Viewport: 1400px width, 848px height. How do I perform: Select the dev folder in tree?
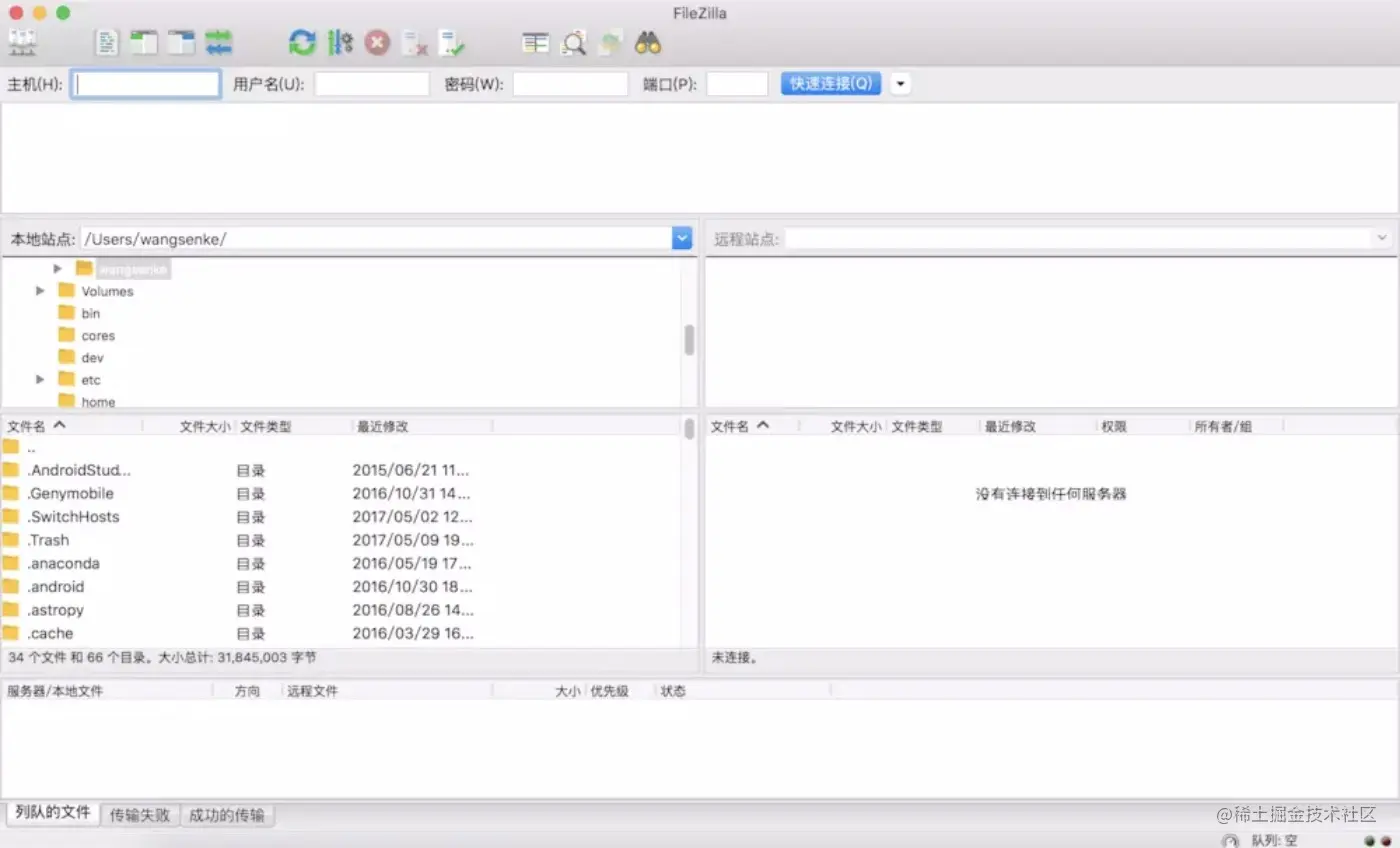[92, 357]
